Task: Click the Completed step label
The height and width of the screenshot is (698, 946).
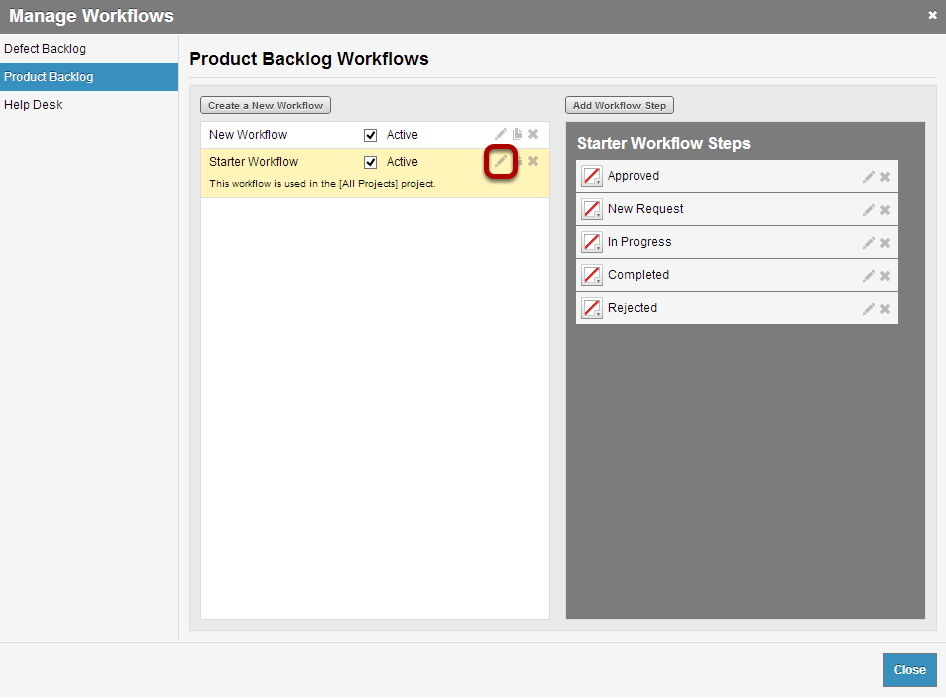Action: pyautogui.click(x=638, y=275)
